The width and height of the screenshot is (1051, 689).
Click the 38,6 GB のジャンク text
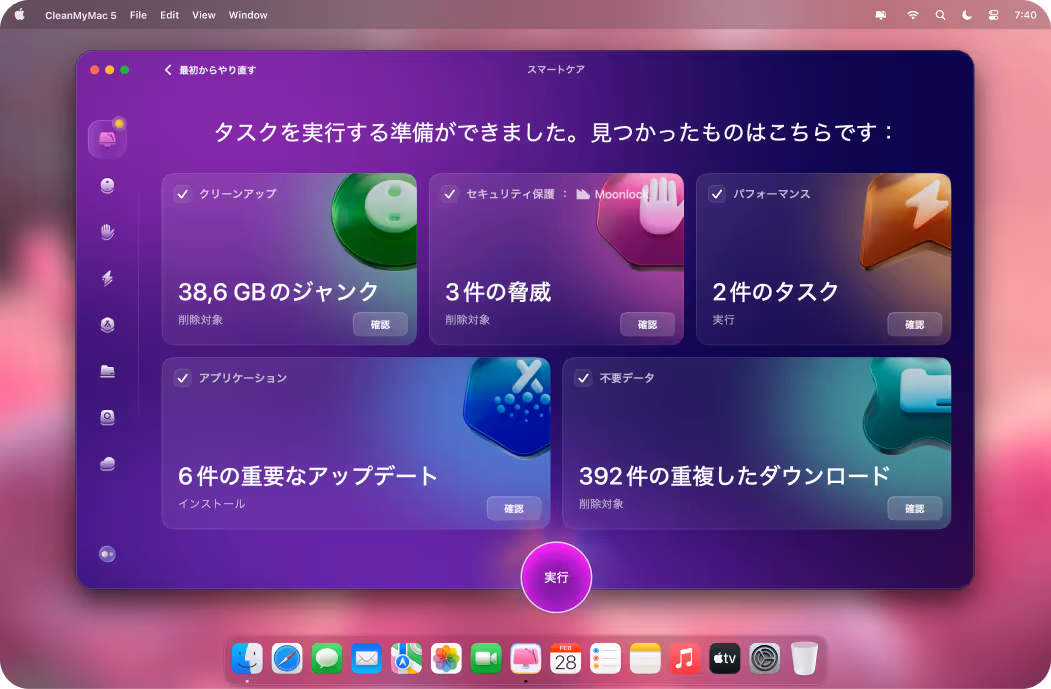point(278,292)
